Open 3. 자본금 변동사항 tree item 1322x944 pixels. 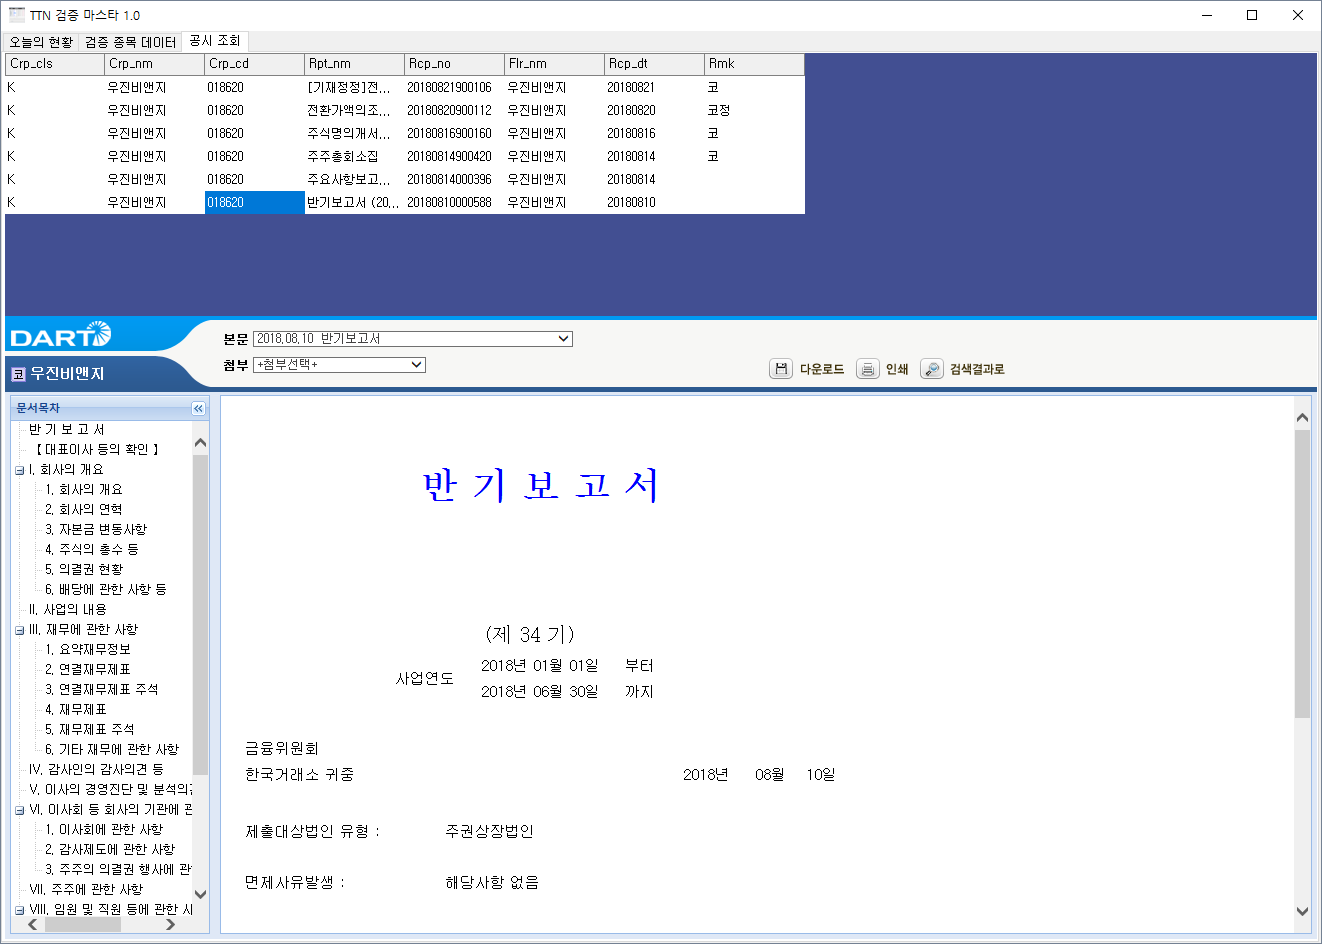95,530
